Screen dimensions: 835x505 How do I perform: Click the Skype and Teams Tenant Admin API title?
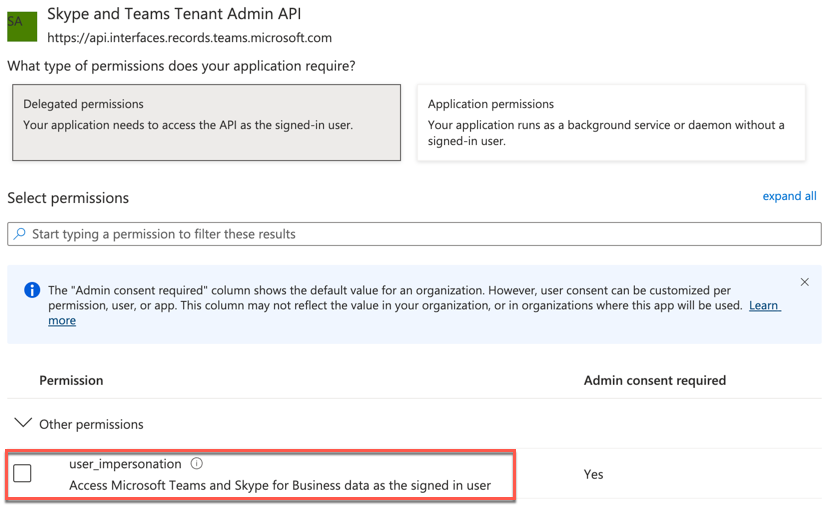pyautogui.click(x=174, y=14)
